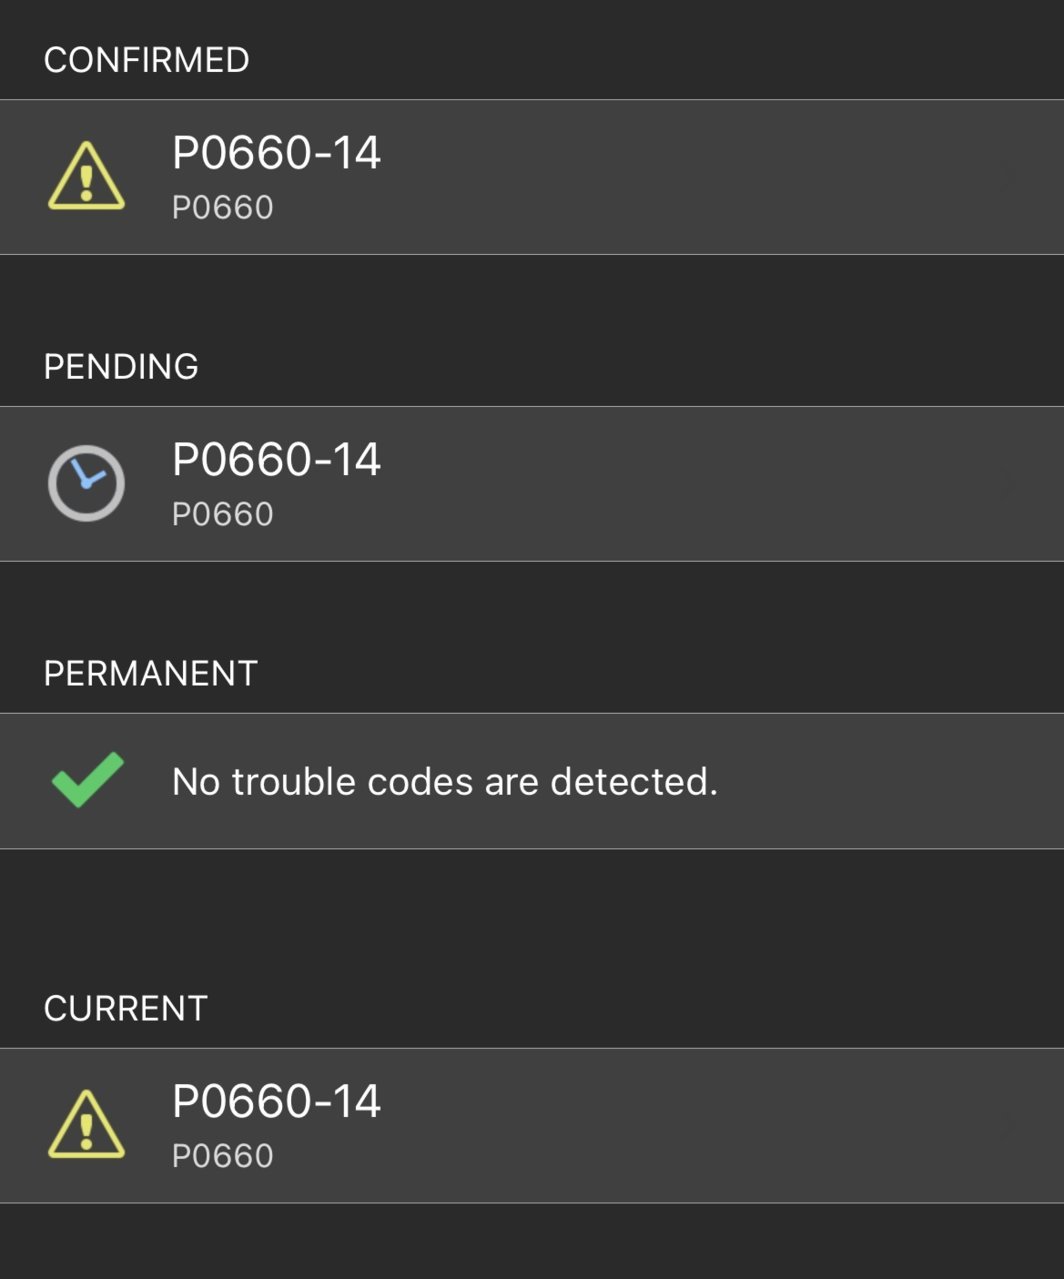The height and width of the screenshot is (1279, 1064).
Task: Open the Pending trouble code row details
Action: (x=532, y=484)
